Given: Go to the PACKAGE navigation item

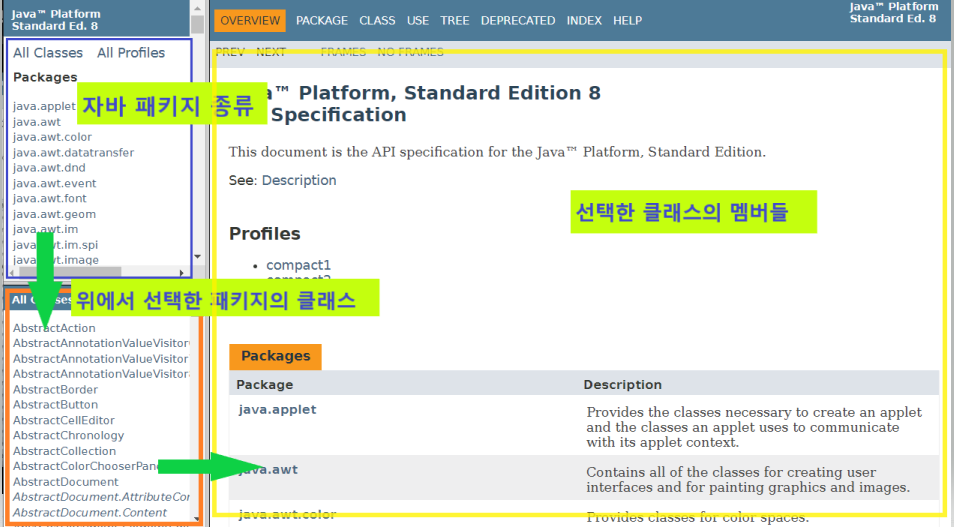Looking at the screenshot, I should point(322,21).
